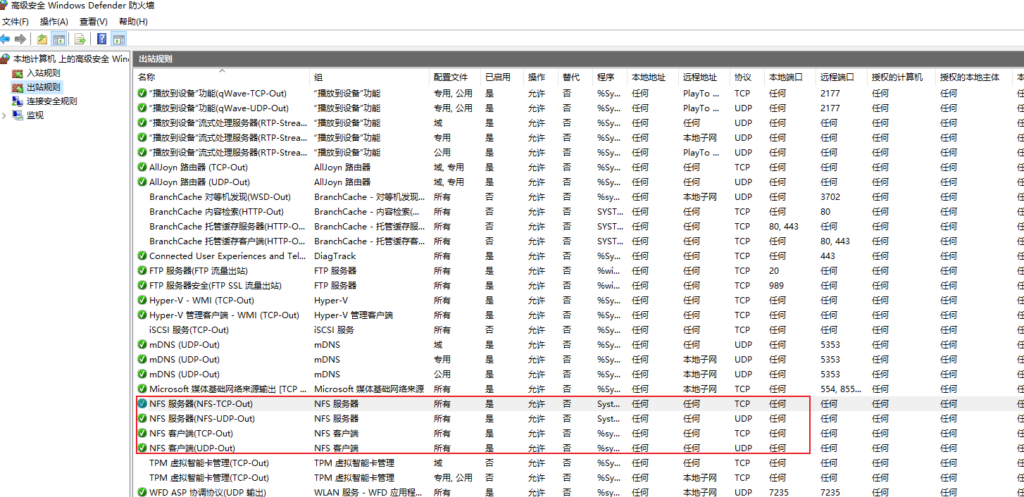
Task: Select 入站规则 in the left tree
Action: [43, 73]
